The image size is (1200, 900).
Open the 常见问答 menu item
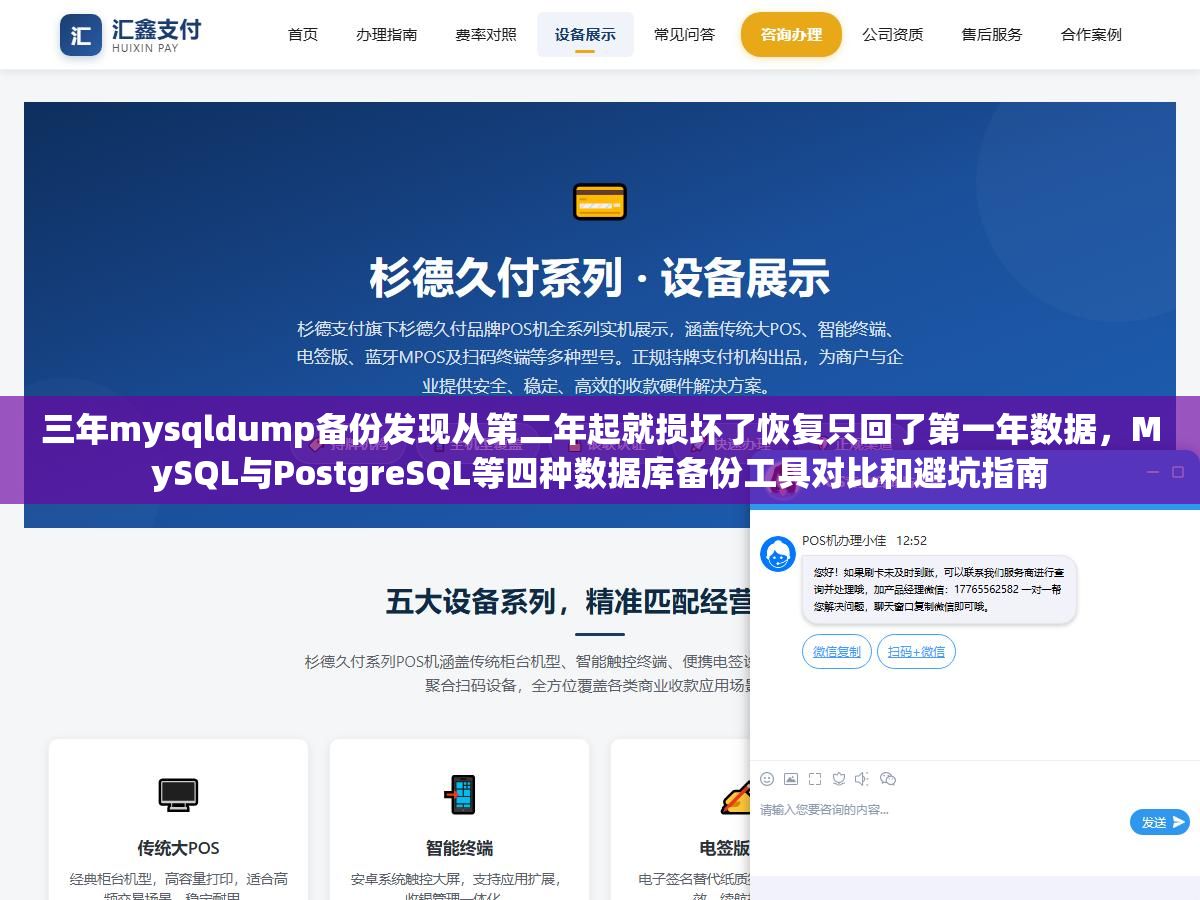pyautogui.click(x=685, y=34)
